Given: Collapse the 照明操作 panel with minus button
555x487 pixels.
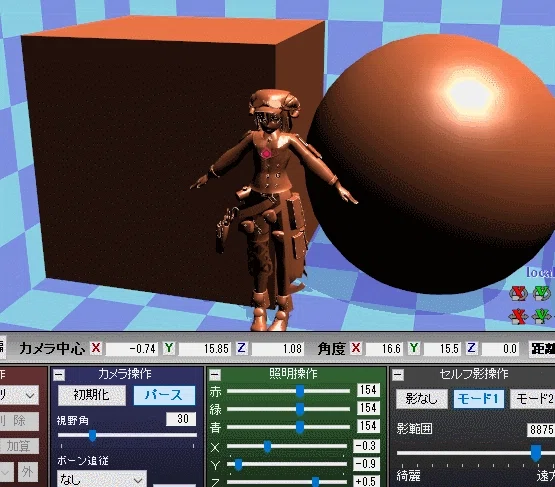Looking at the screenshot, I should point(215,375).
